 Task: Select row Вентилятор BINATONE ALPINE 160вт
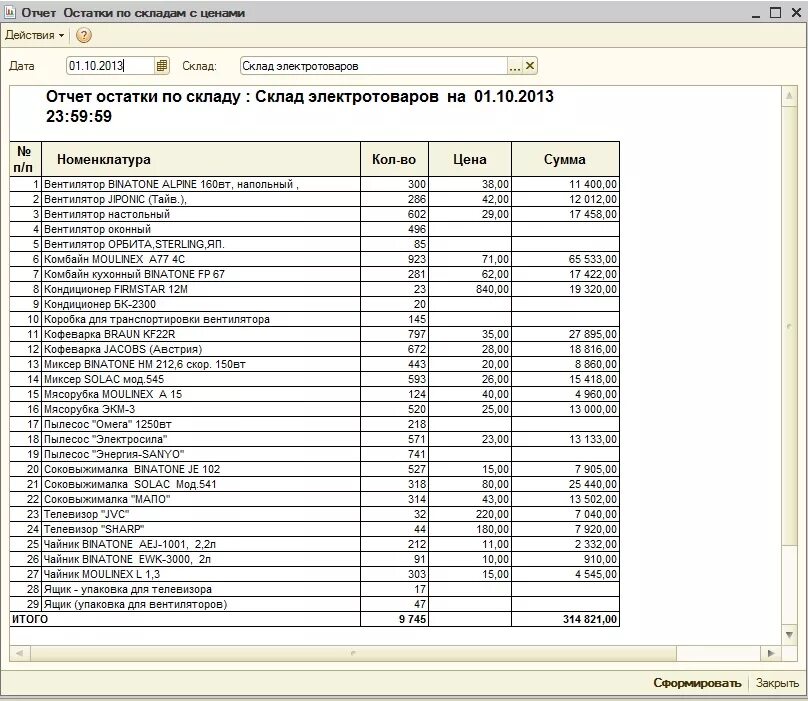[314, 184]
